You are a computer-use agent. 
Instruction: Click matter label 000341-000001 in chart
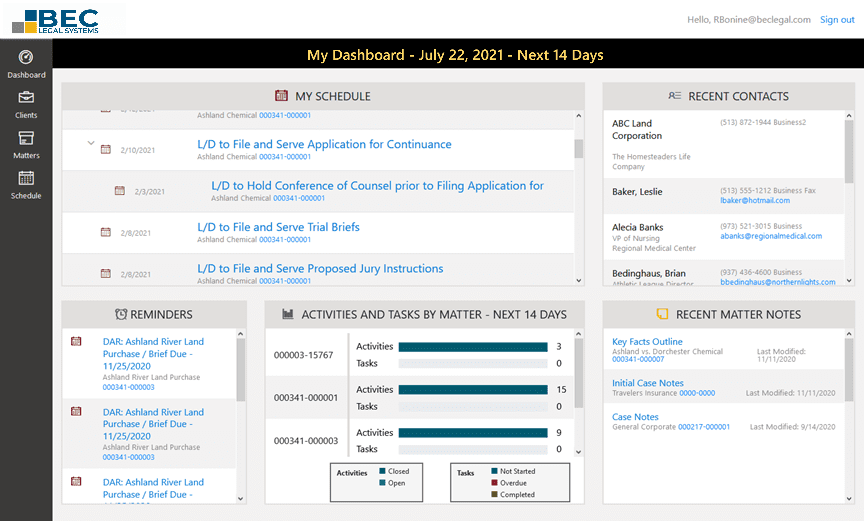[305, 398]
